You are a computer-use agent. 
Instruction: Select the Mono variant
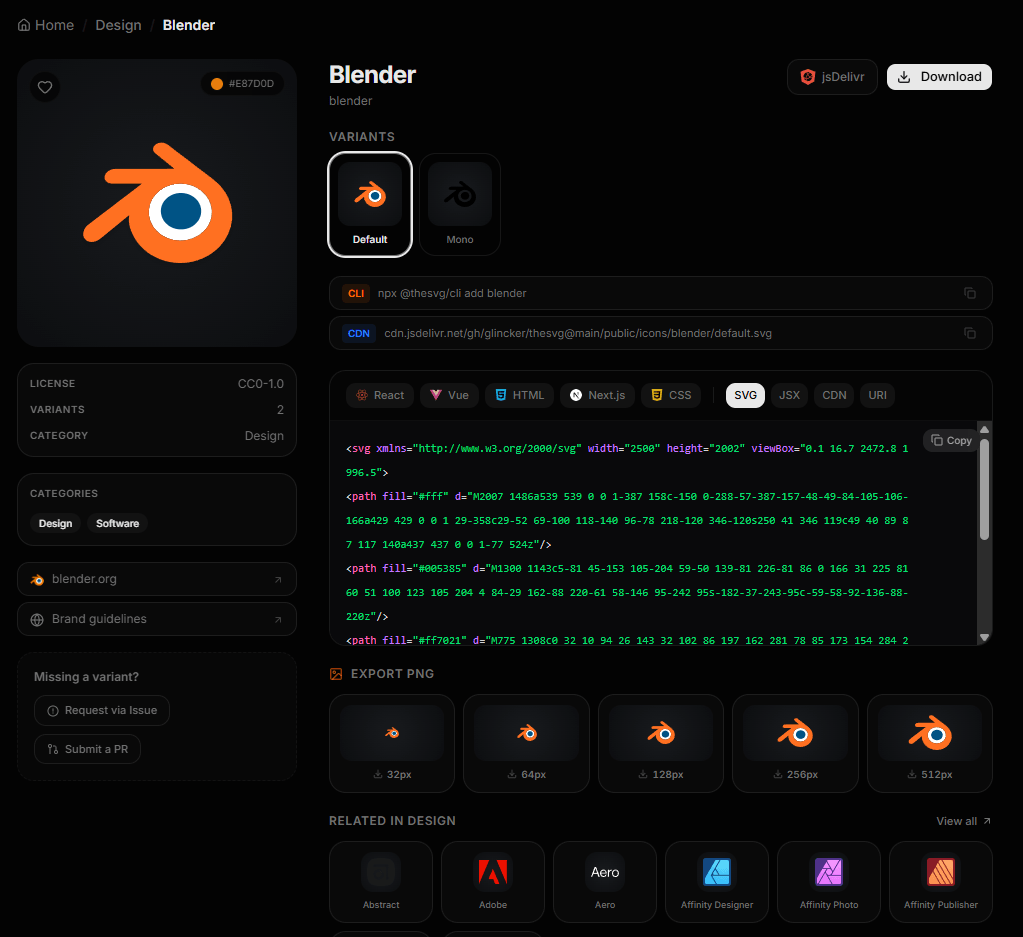pos(460,204)
